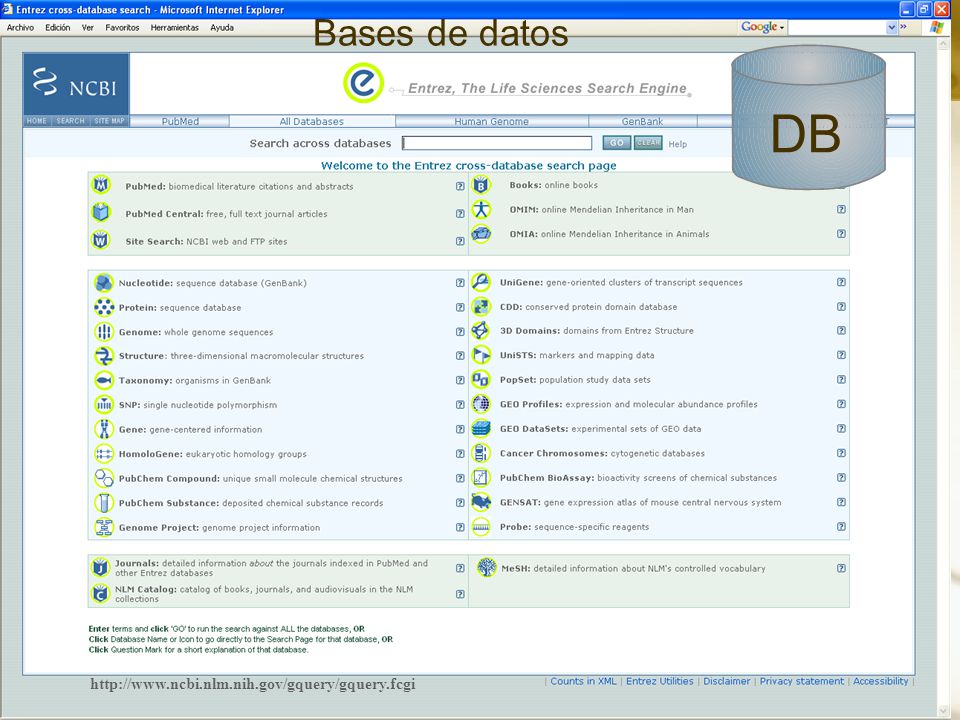Open the PubMed database icon
The height and width of the screenshot is (720, 960).
point(101,184)
